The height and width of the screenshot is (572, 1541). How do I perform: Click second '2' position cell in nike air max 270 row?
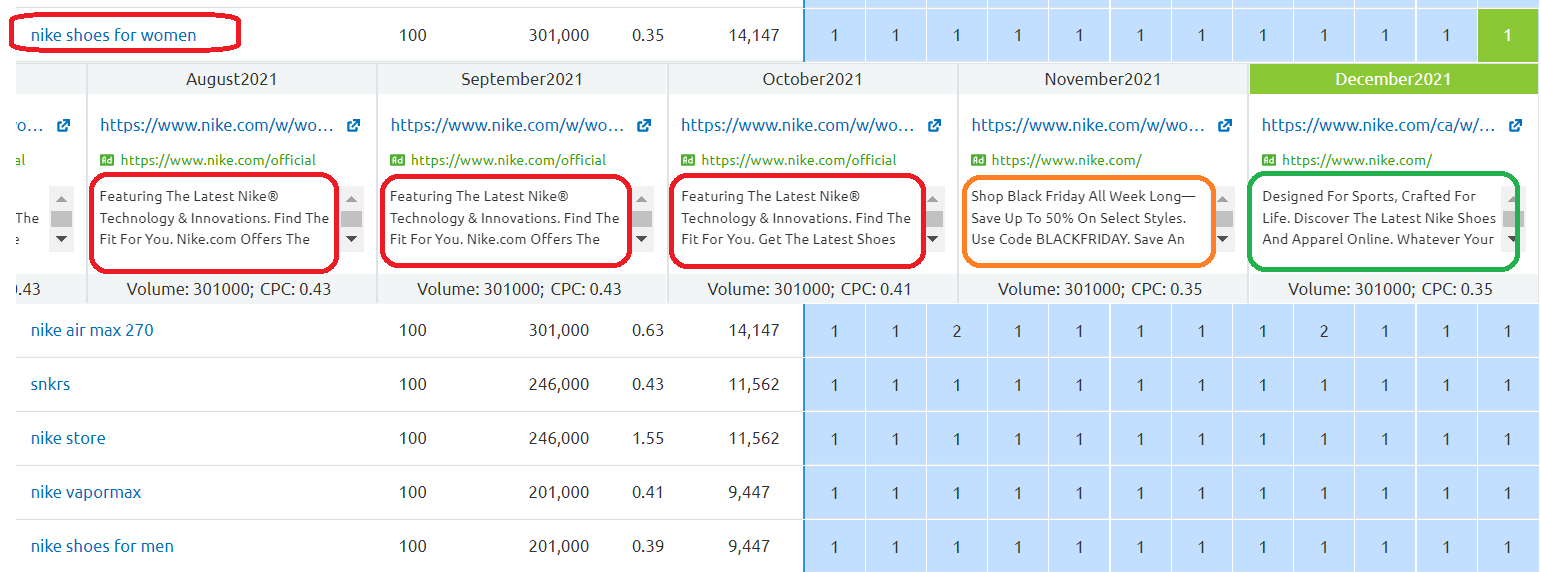(1324, 330)
